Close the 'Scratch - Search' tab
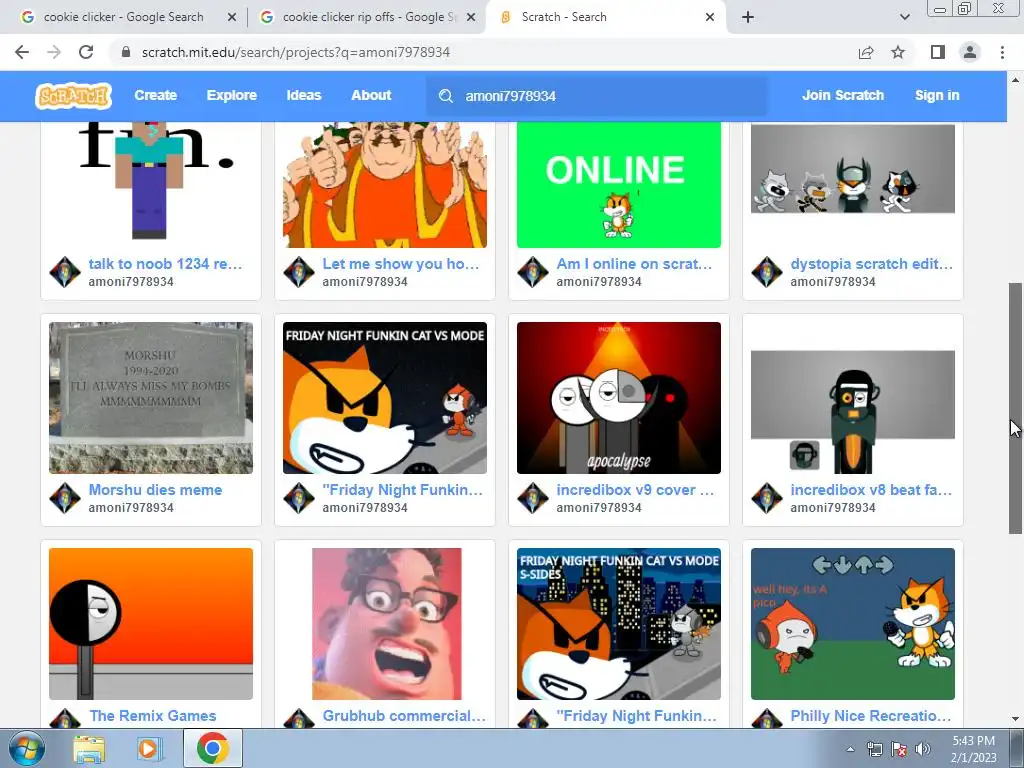This screenshot has height=768, width=1024. 710,17
